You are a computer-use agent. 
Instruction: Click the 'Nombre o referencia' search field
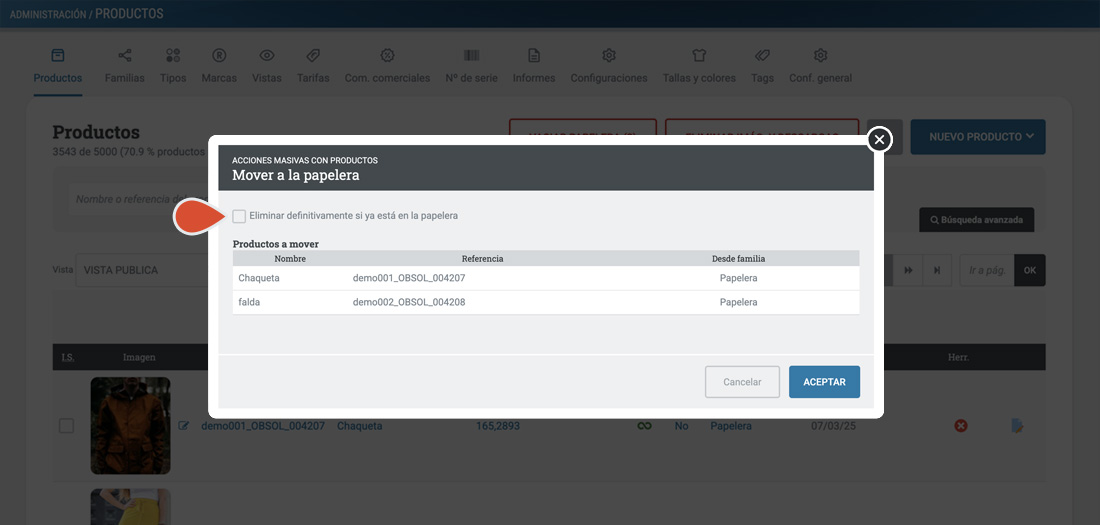(x=140, y=199)
